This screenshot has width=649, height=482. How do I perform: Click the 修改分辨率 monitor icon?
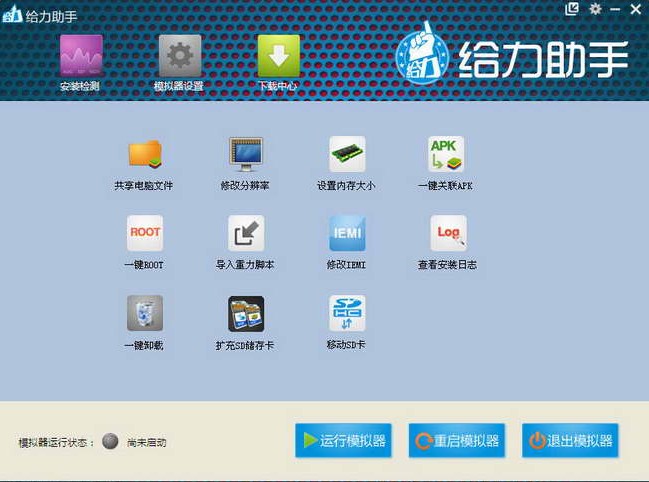click(245, 154)
